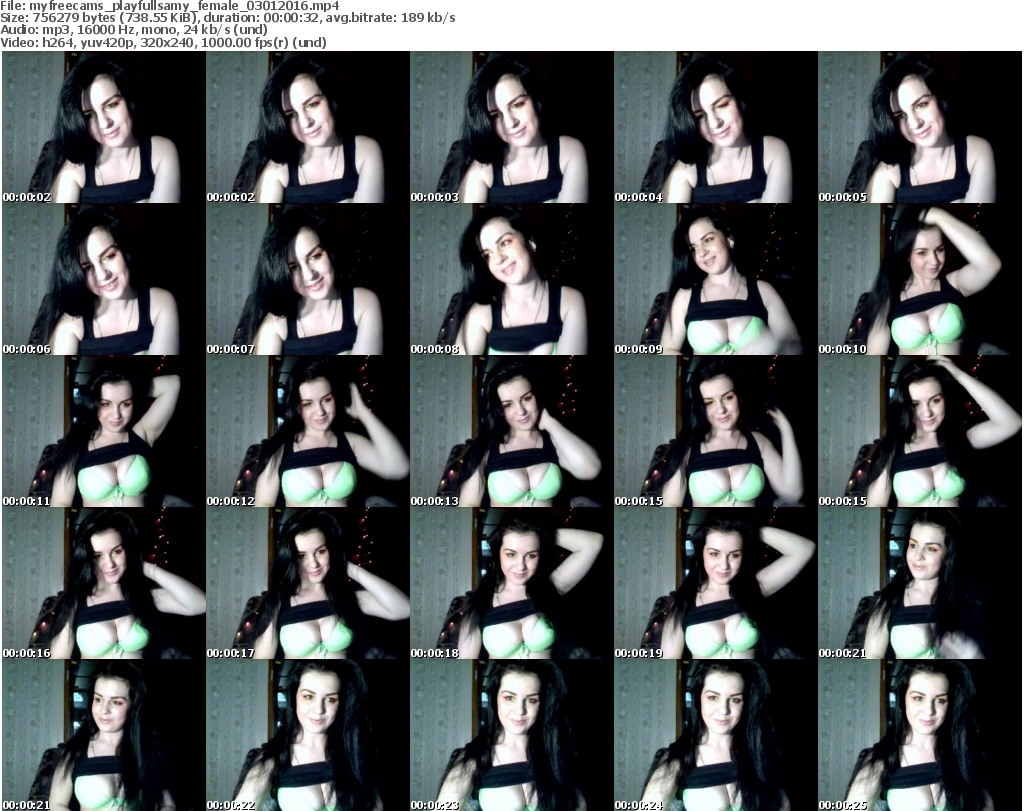Open the frame marked 00:00:06

pyautogui.click(x=103, y=279)
